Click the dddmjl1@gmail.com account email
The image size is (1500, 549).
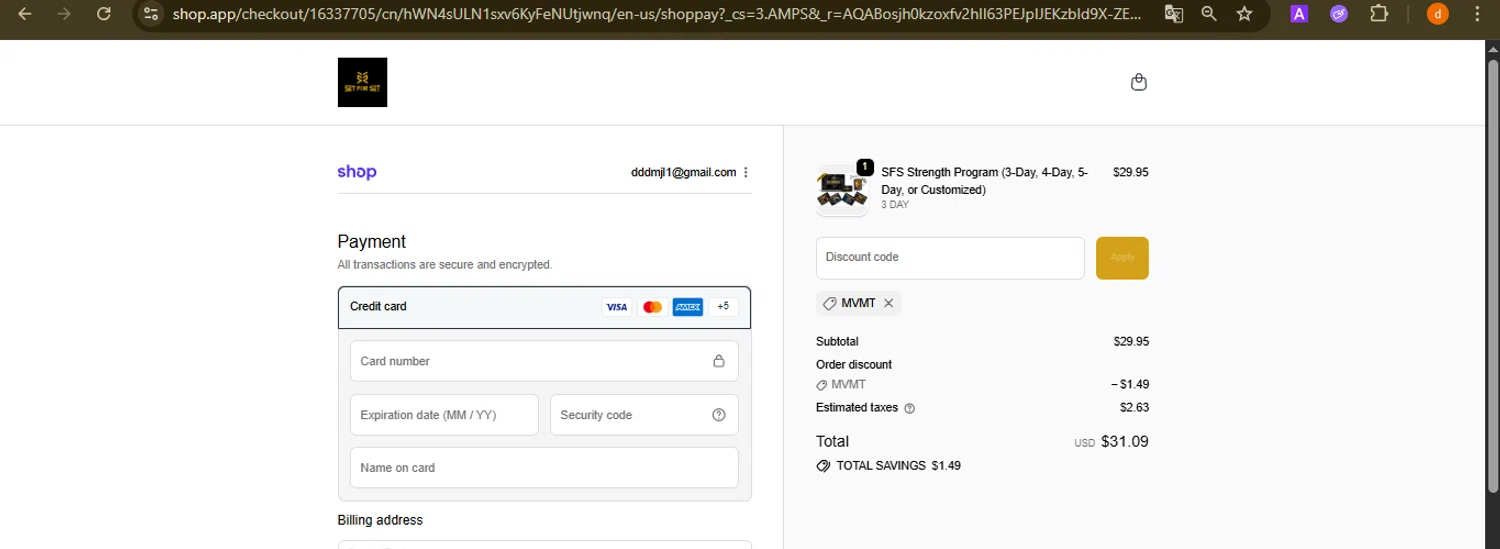683,172
